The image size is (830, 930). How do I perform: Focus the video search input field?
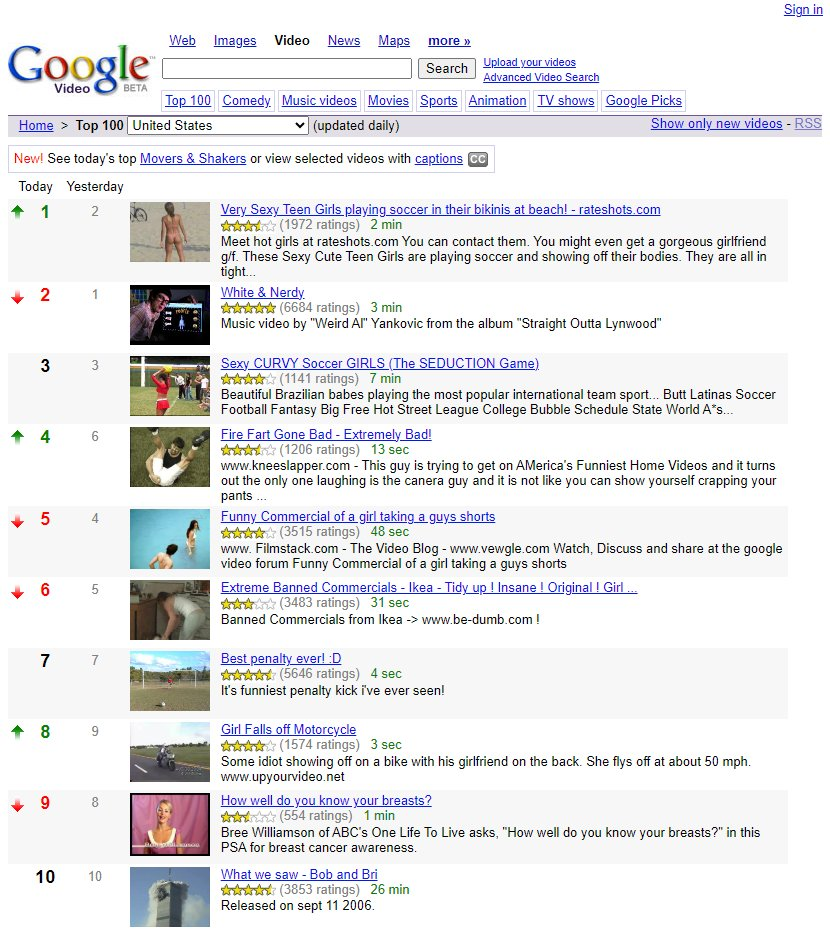point(287,68)
